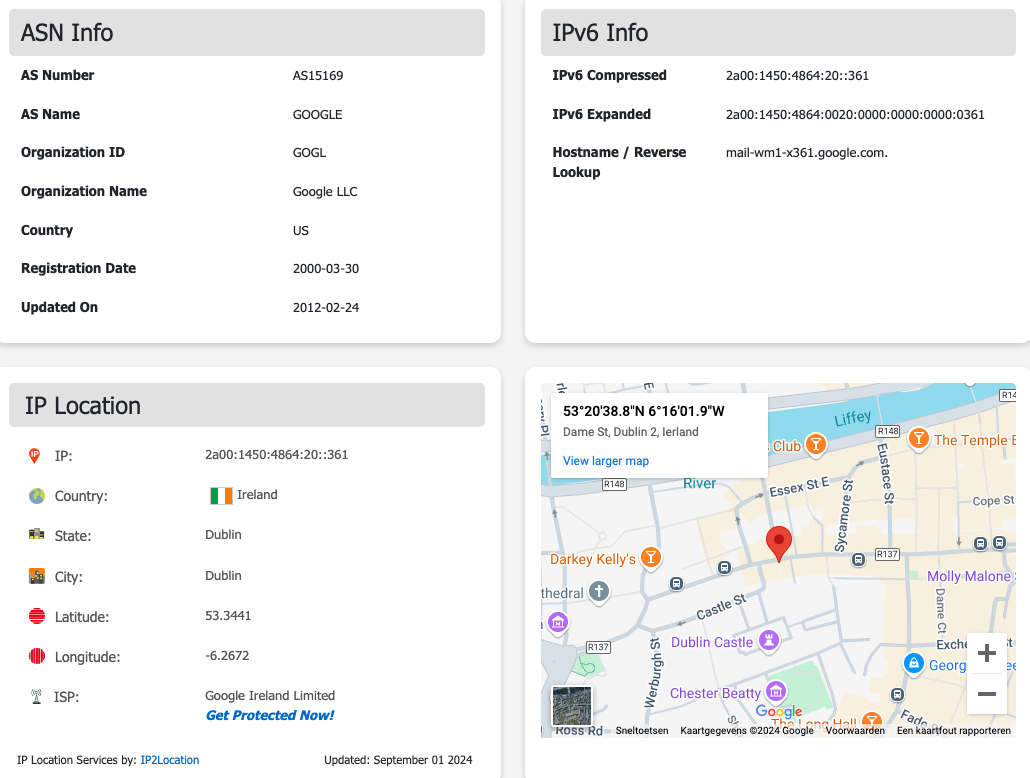Select the Chester Beatty museum marker
The image size is (1030, 778).
click(x=776, y=692)
